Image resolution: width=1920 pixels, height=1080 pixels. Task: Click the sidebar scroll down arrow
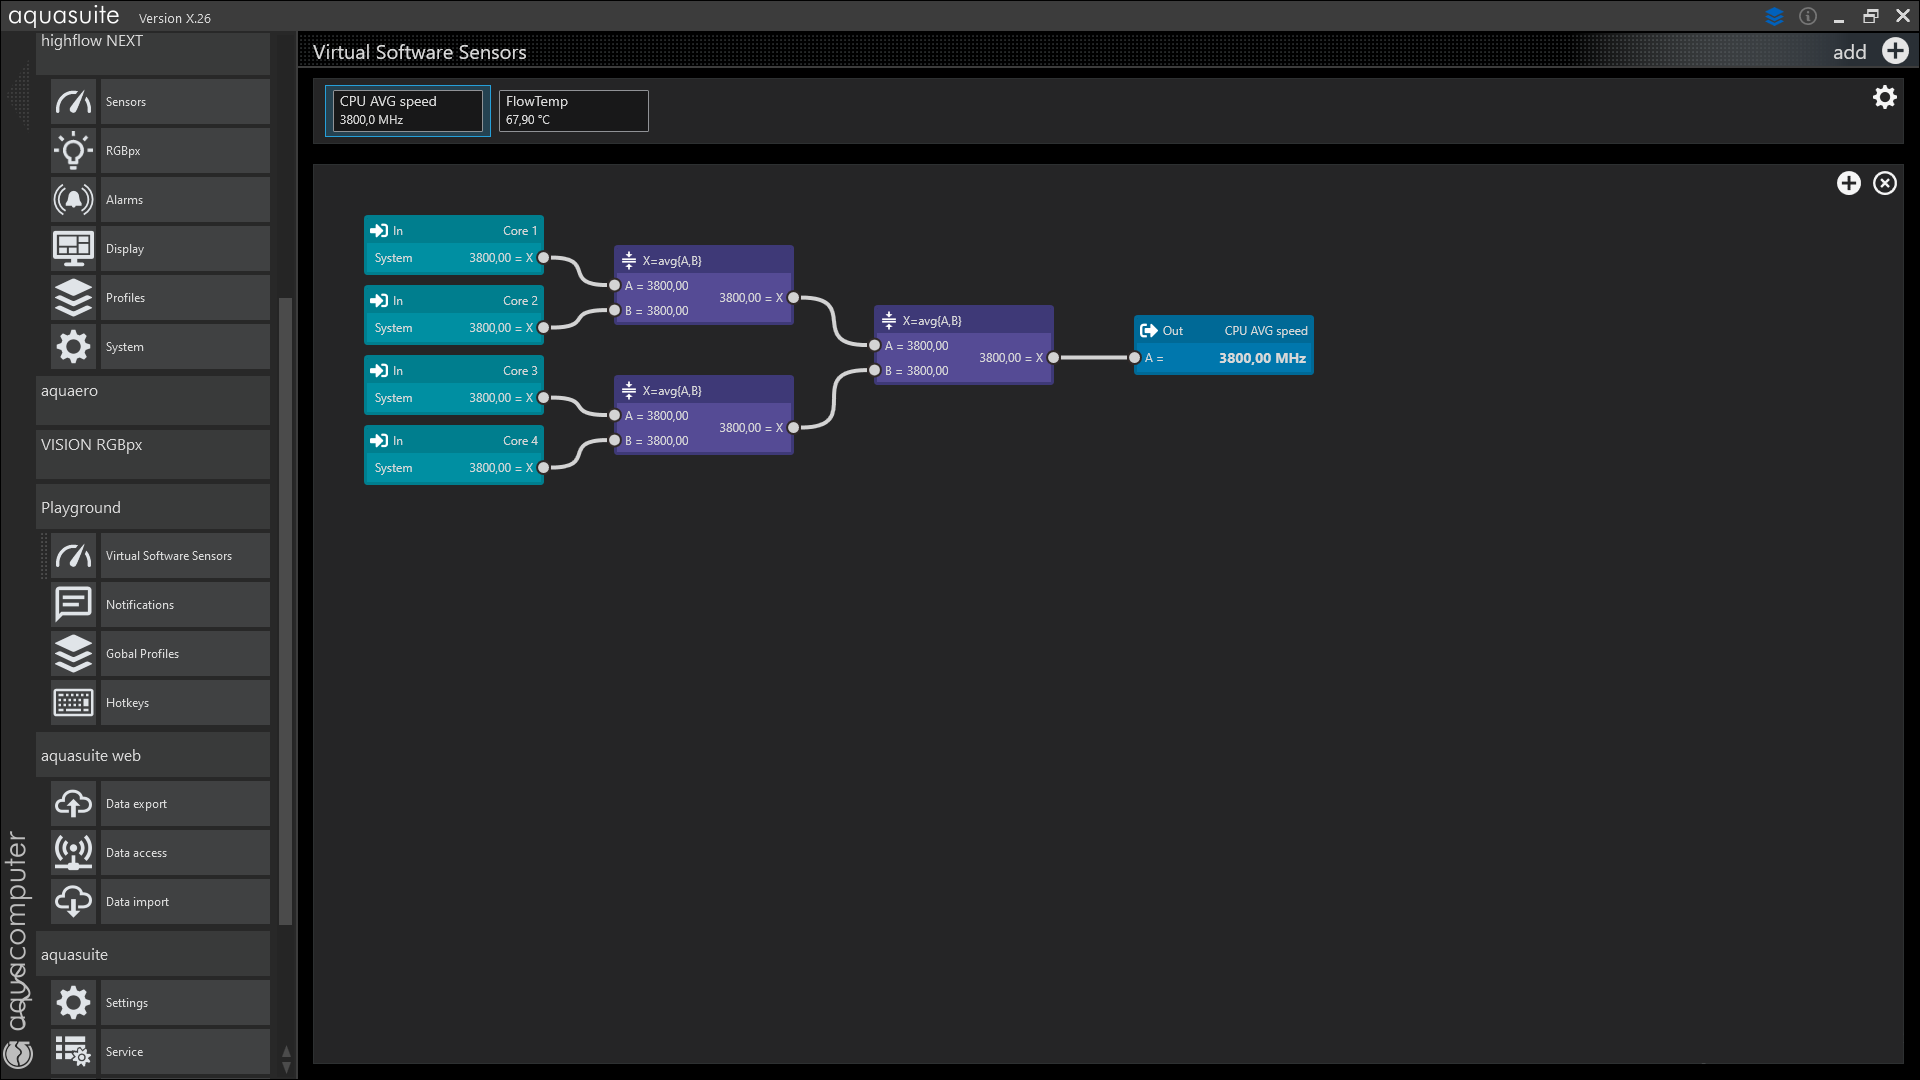tap(286, 1067)
